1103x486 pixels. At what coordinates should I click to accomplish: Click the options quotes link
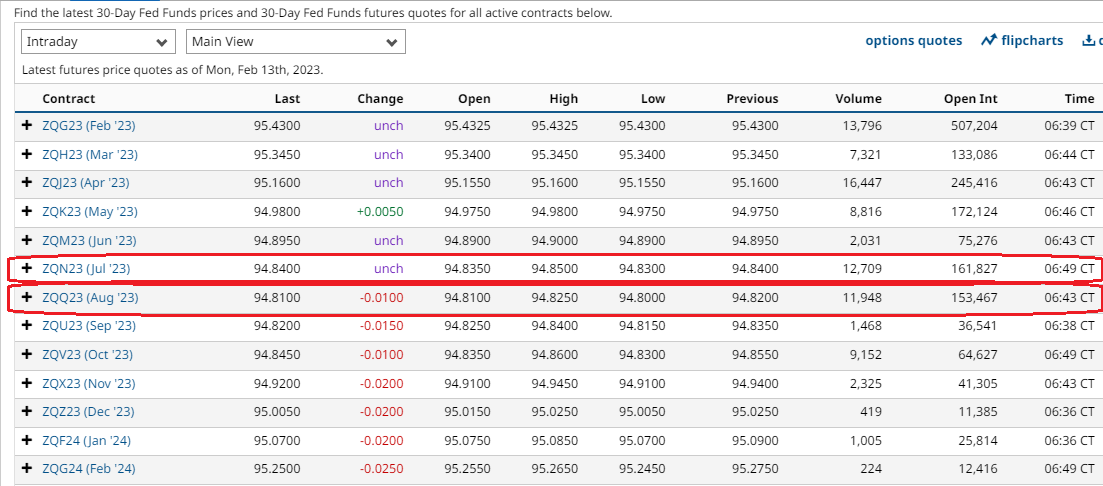pyautogui.click(x=913, y=41)
